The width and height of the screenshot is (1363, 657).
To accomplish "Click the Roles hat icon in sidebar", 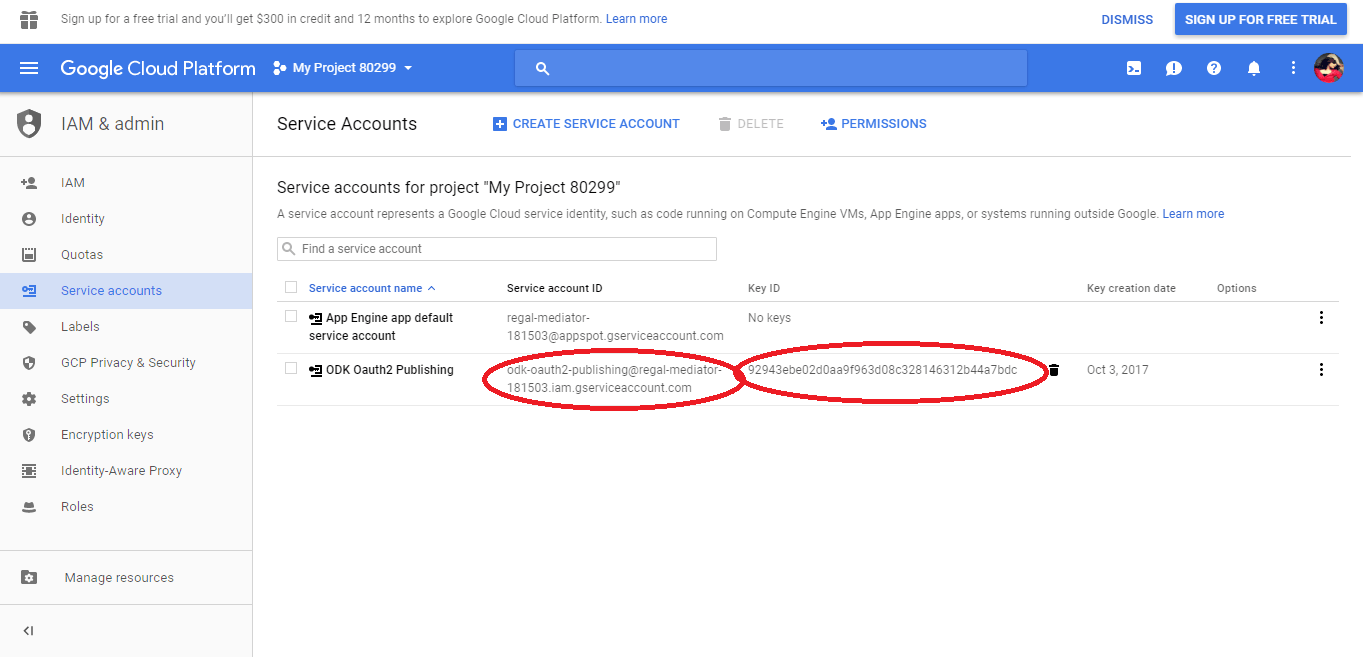I will click(29, 507).
